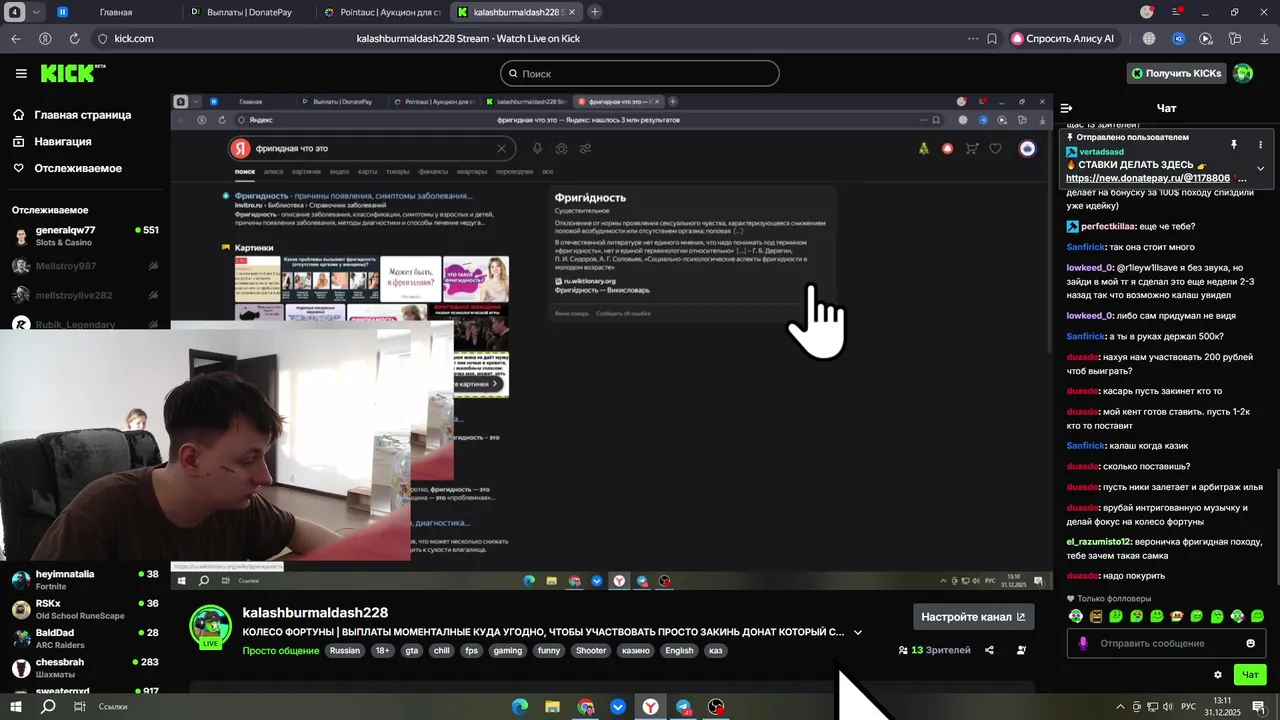This screenshot has width=1280, height=720.
Task: Click the stream video player
Action: [611, 341]
